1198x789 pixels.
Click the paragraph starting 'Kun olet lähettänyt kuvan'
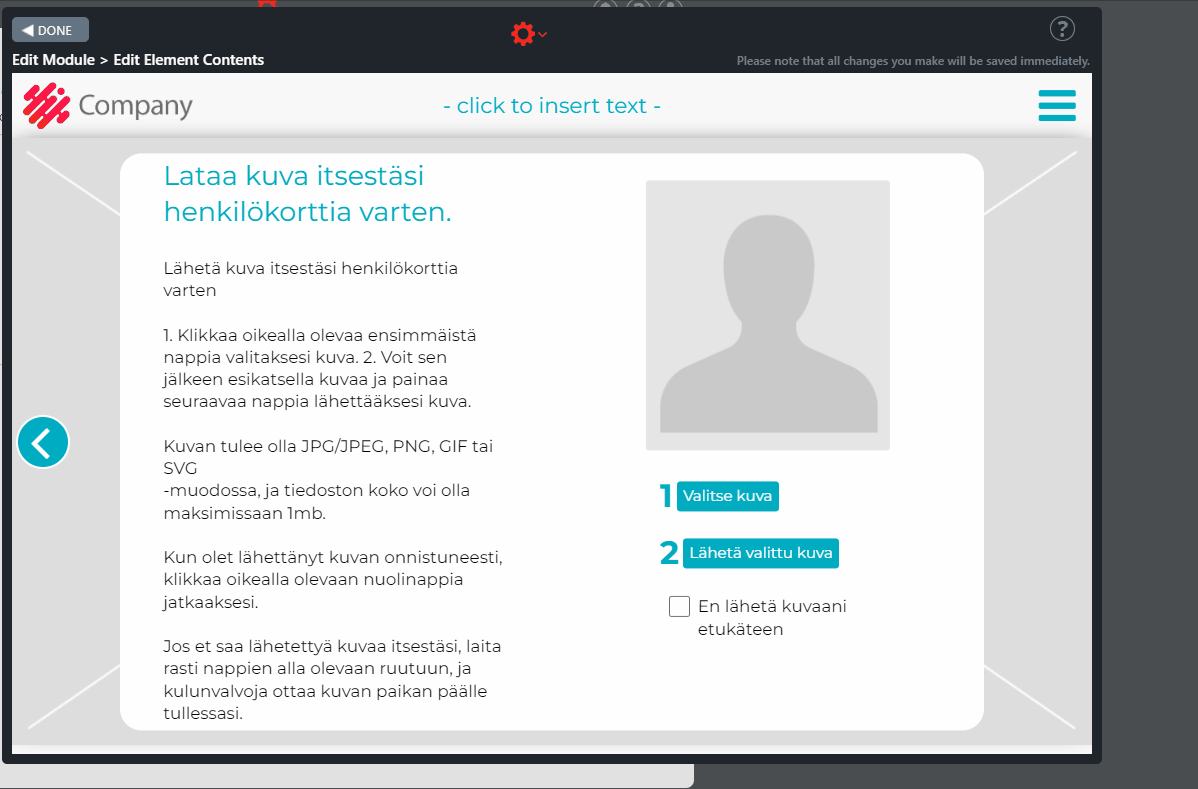[x=333, y=579]
